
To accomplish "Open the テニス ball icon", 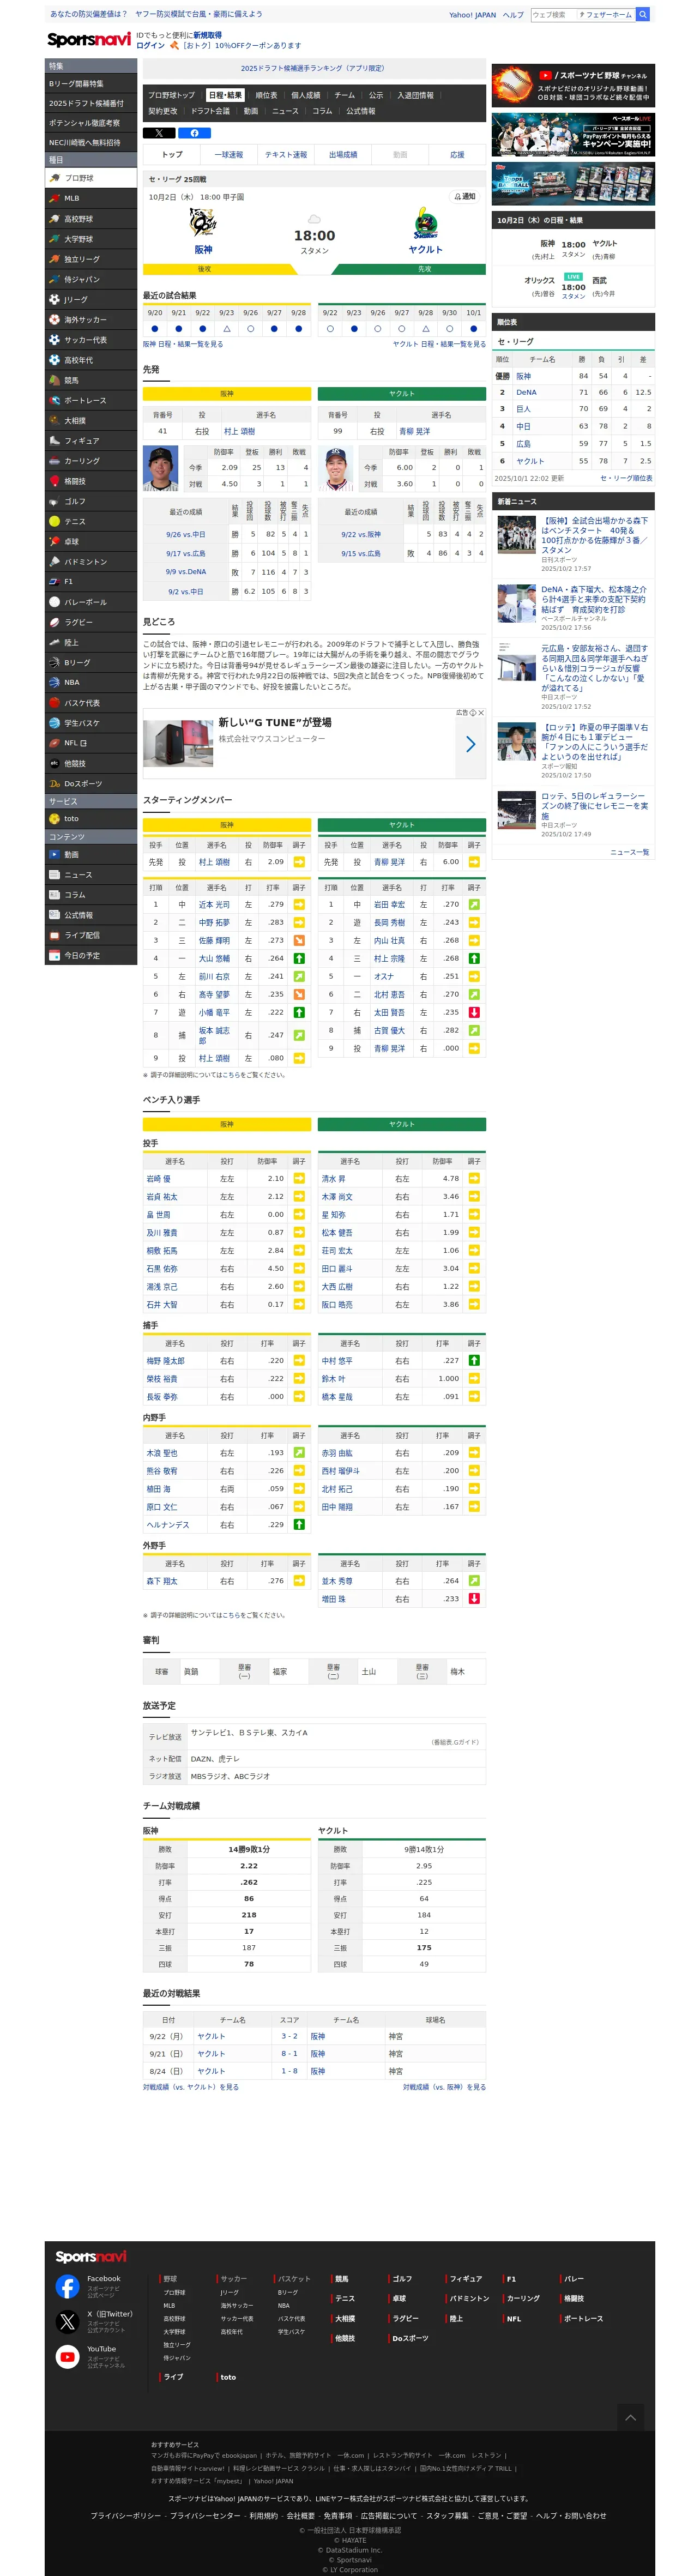I will pos(54,521).
